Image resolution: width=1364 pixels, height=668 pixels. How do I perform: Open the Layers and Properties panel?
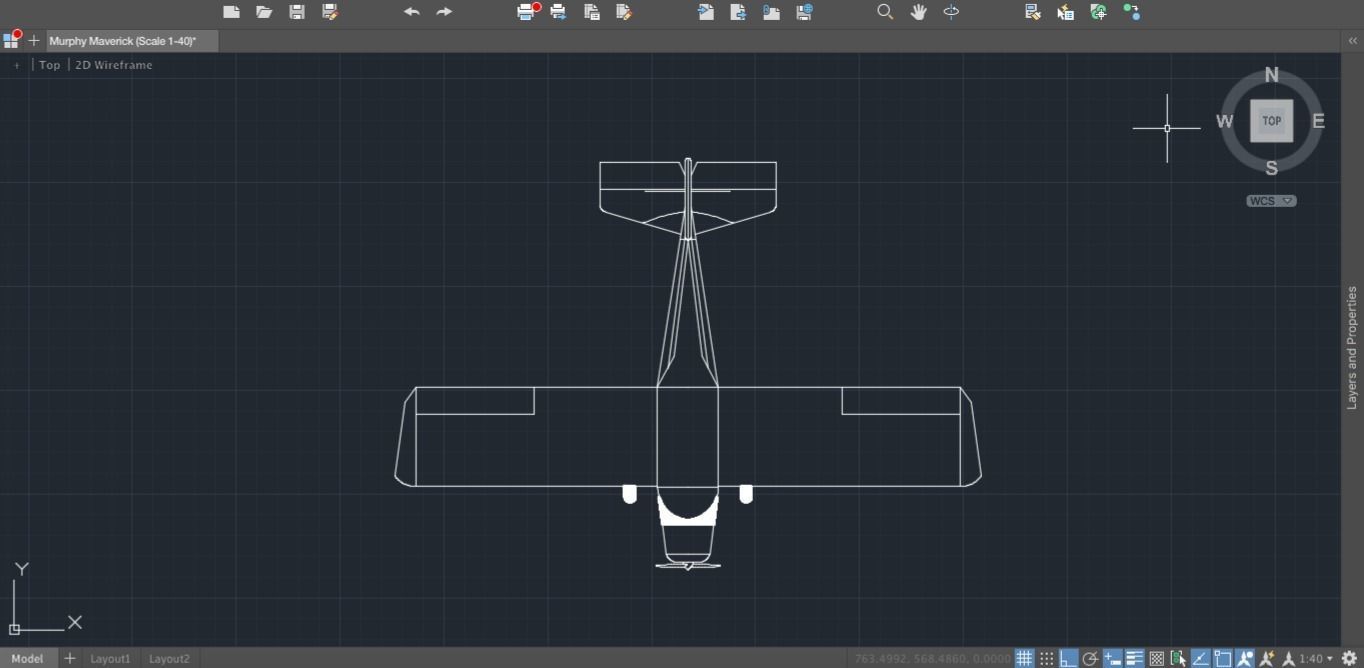click(1352, 350)
